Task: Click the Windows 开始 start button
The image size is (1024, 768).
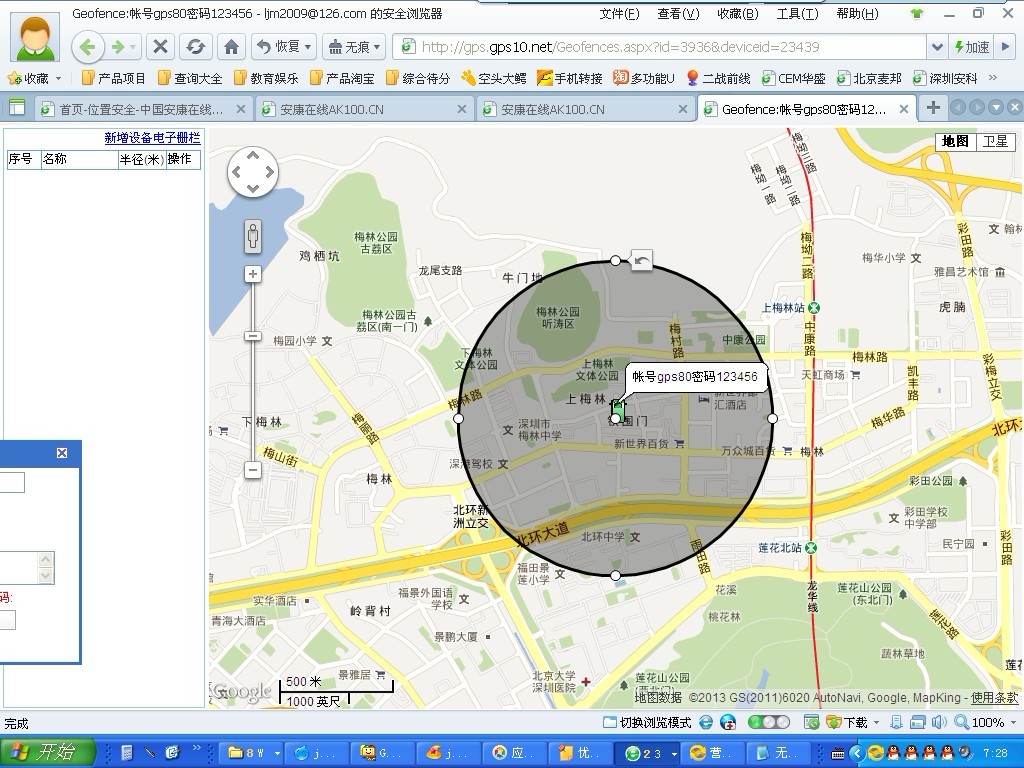Action: 47,753
